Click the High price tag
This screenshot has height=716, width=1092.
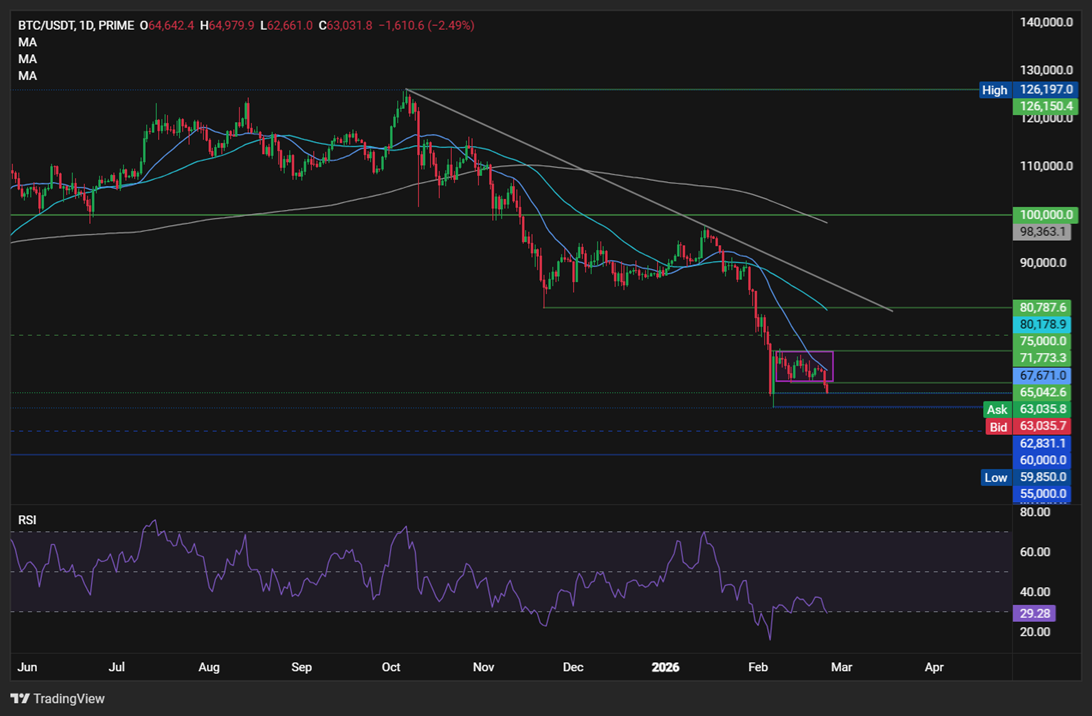(994, 90)
